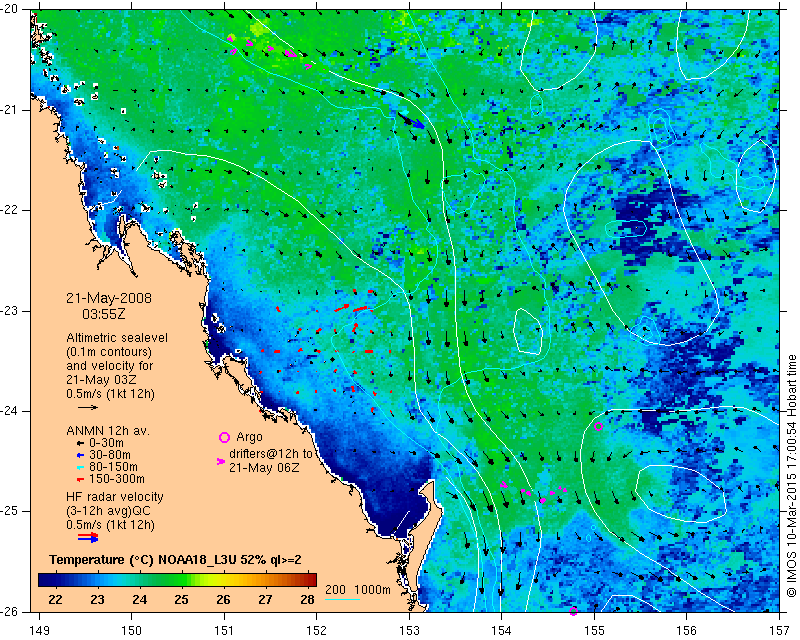Viewport: 800px width, 640px height.
Task: Click the blue 30-80m legend arrow
Action: pos(80,455)
